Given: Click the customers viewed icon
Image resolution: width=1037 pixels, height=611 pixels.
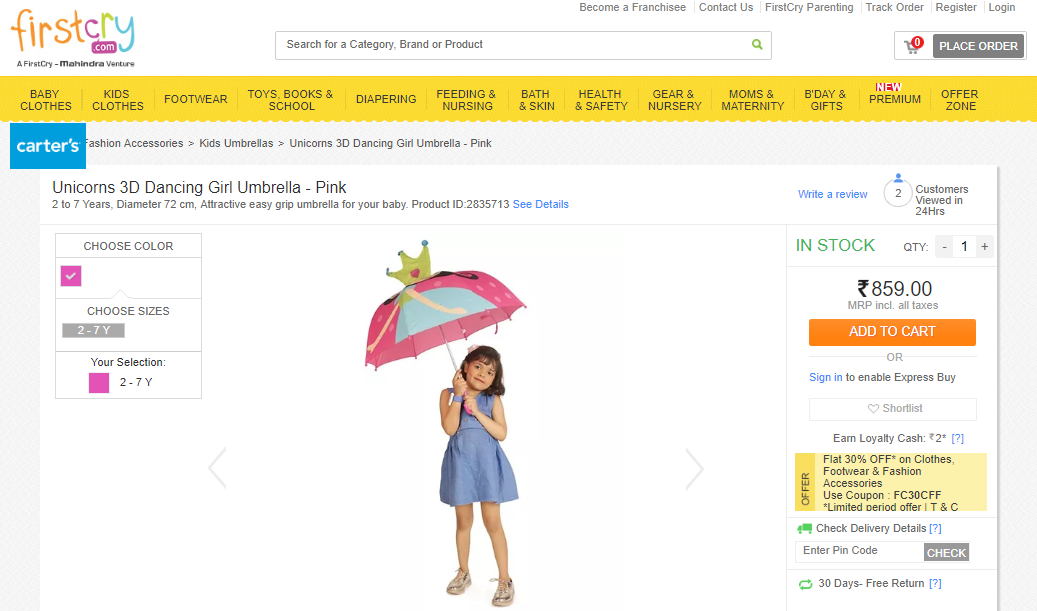Looking at the screenshot, I should (x=898, y=191).
